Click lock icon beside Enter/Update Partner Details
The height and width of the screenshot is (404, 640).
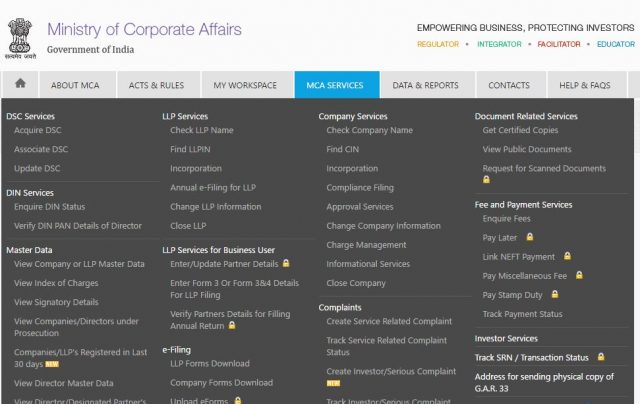285,264
